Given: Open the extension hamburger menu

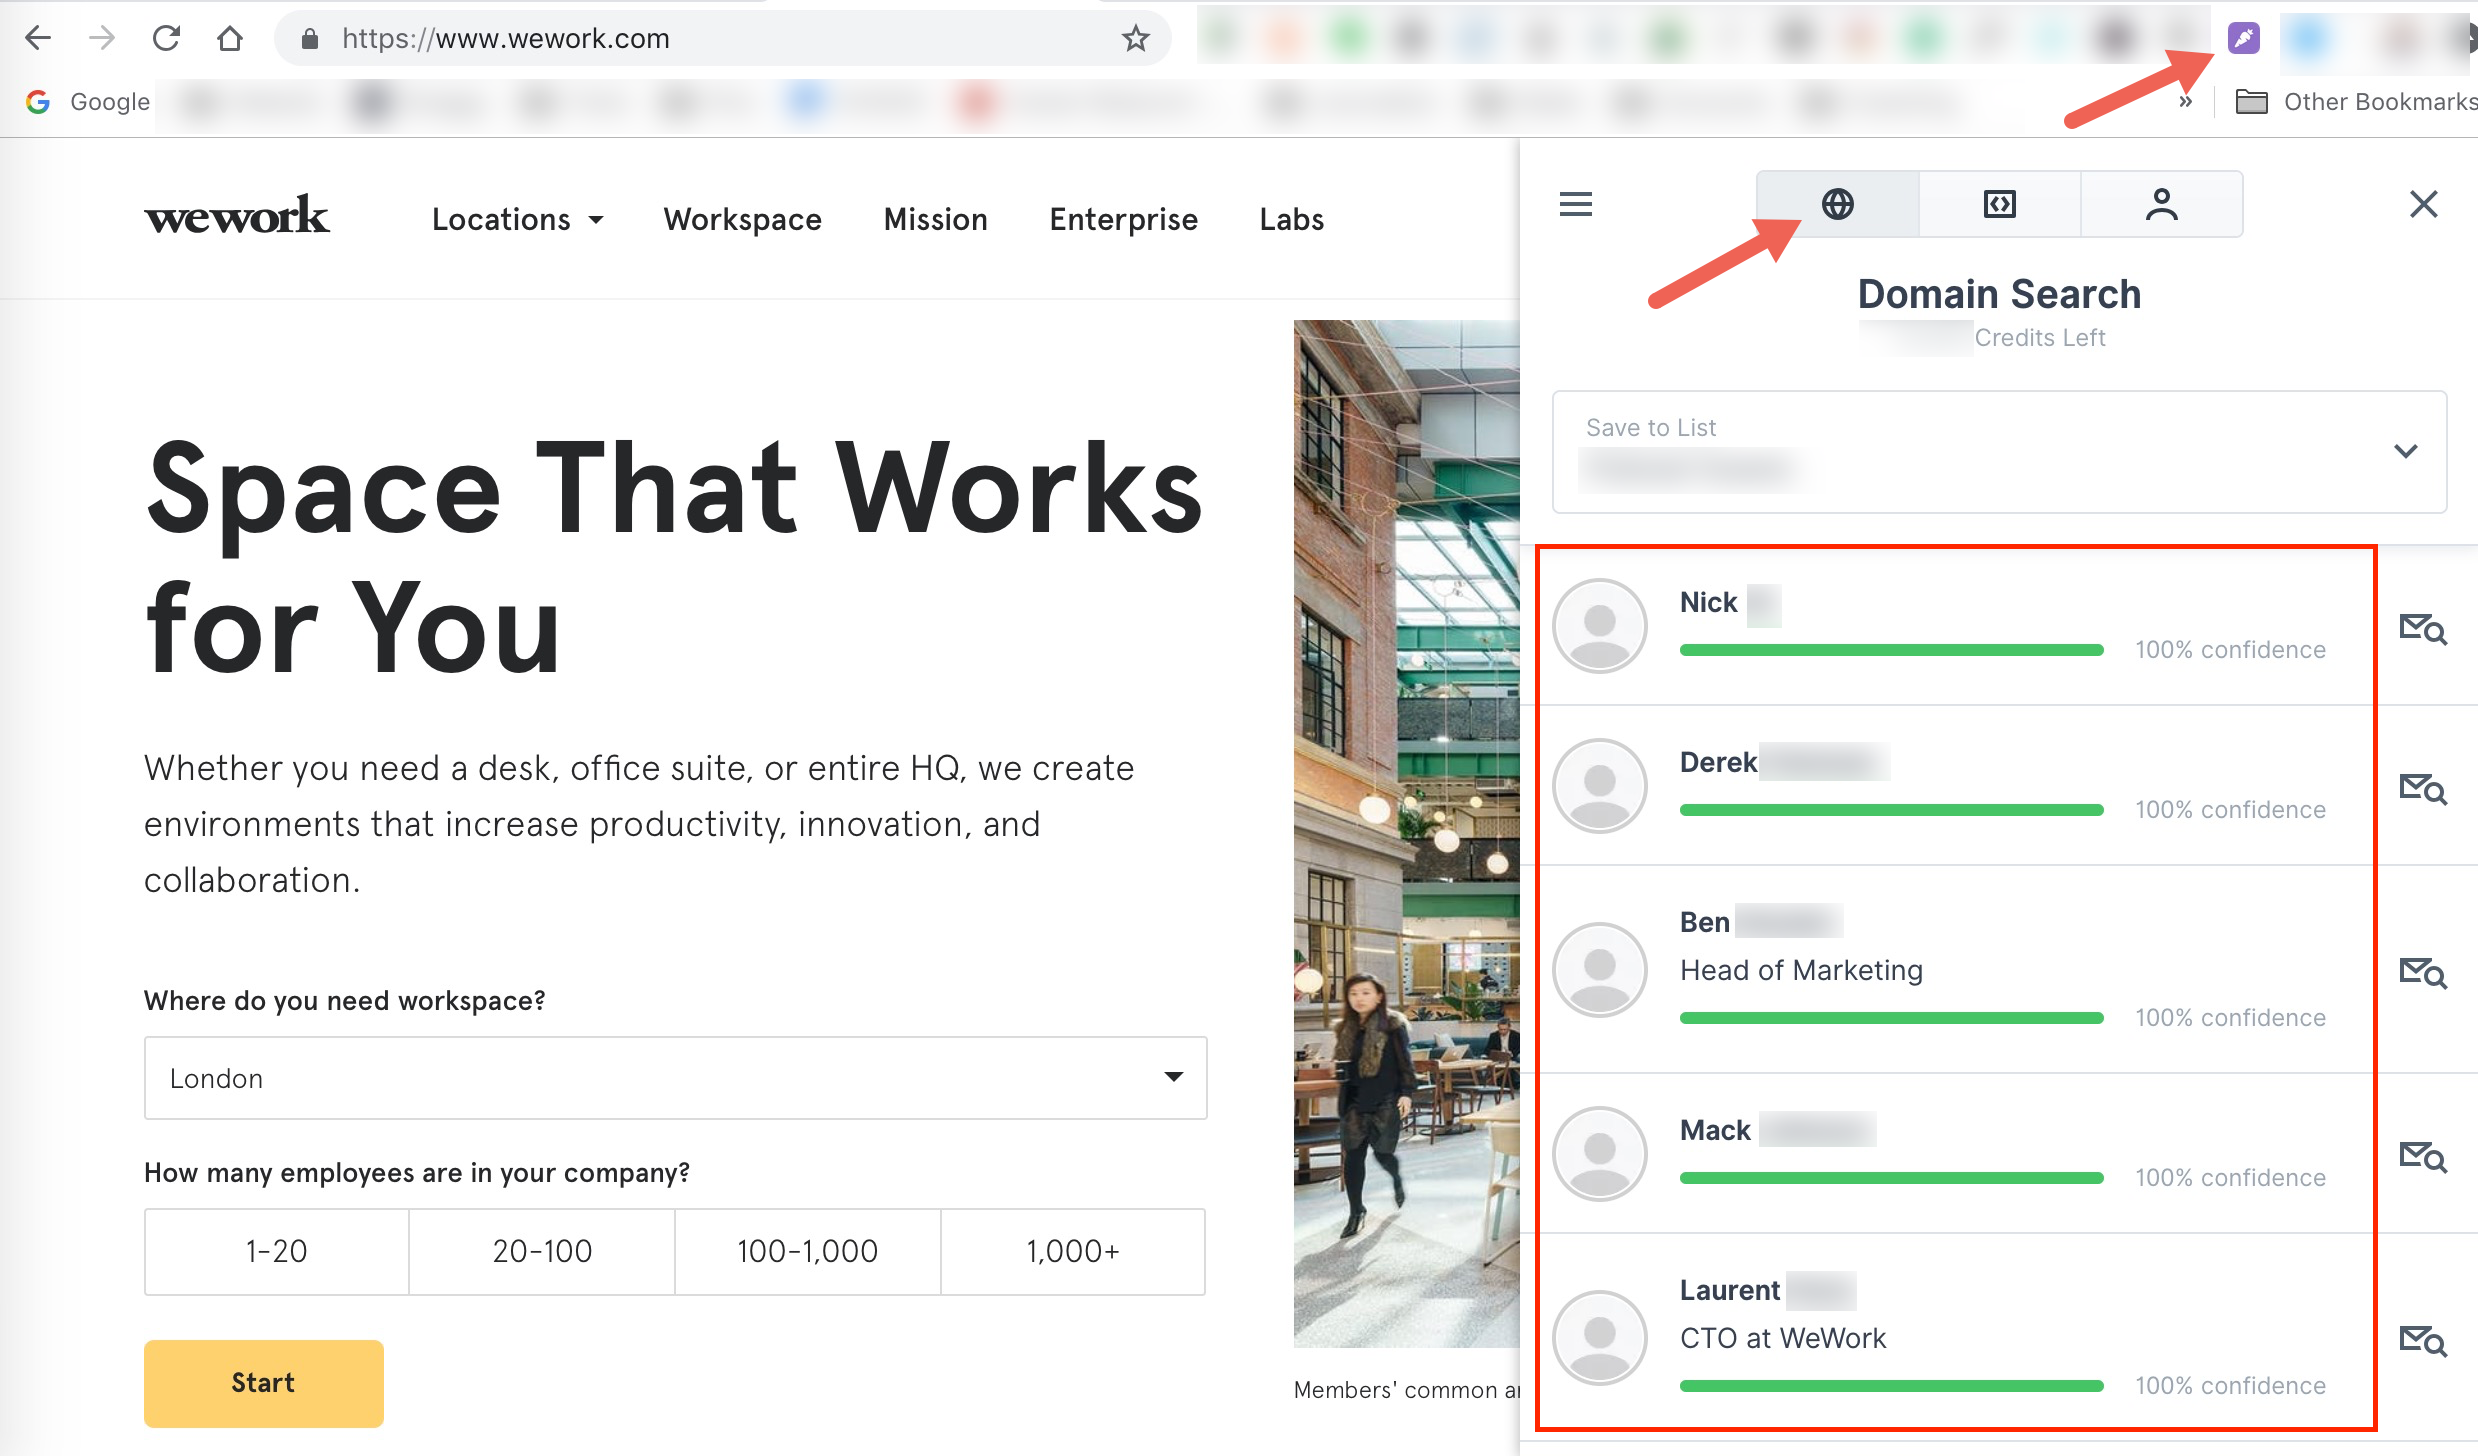Looking at the screenshot, I should click(1576, 204).
